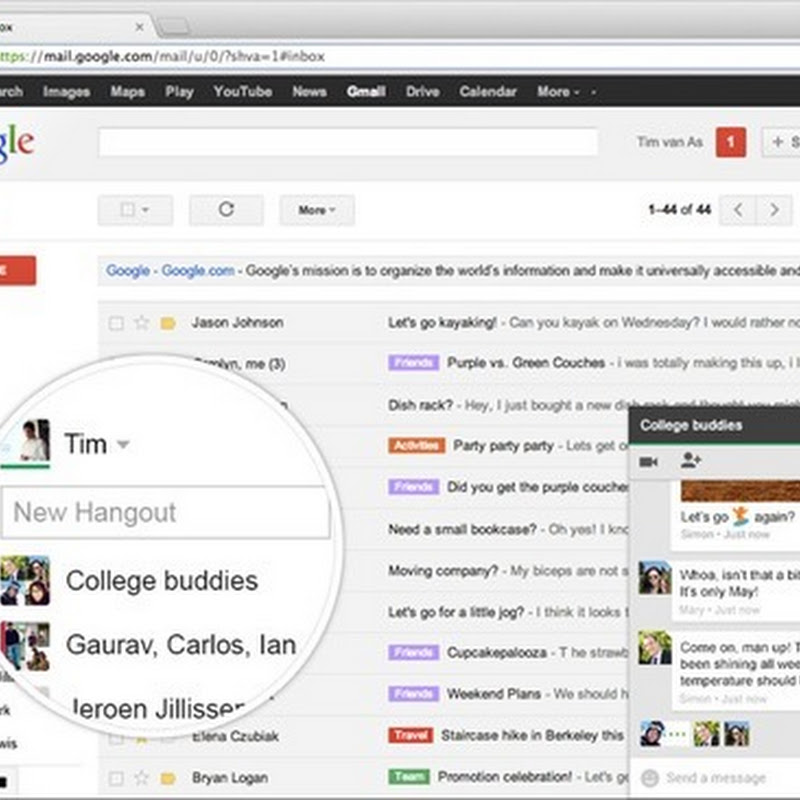
Task: Open News in the Google bar
Action: coord(309,92)
